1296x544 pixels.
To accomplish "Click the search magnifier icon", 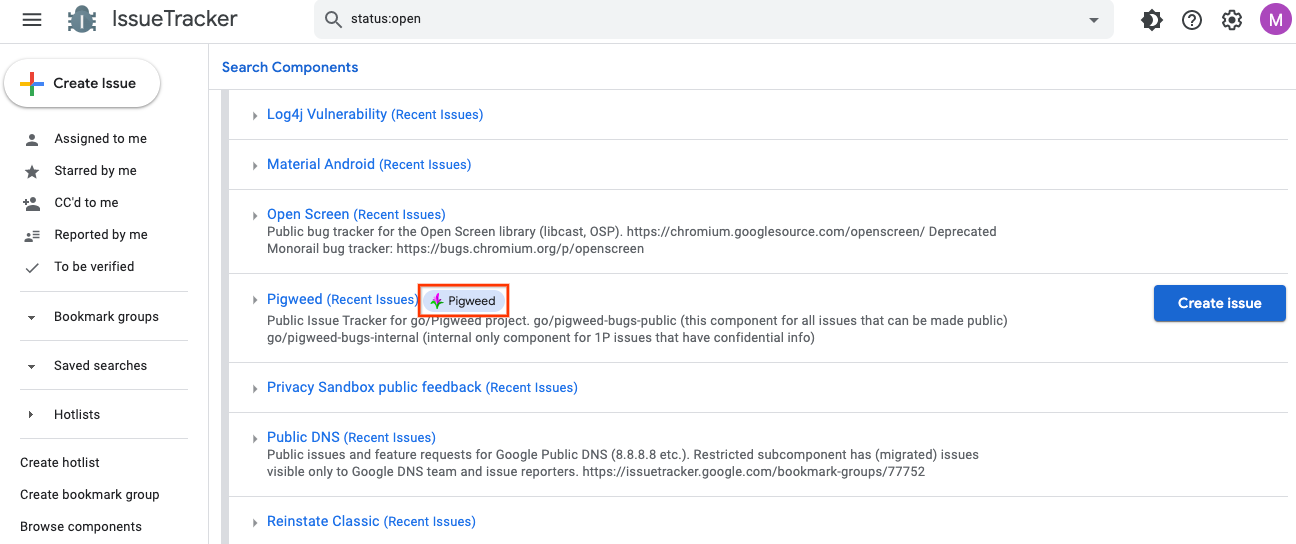I will point(334,20).
